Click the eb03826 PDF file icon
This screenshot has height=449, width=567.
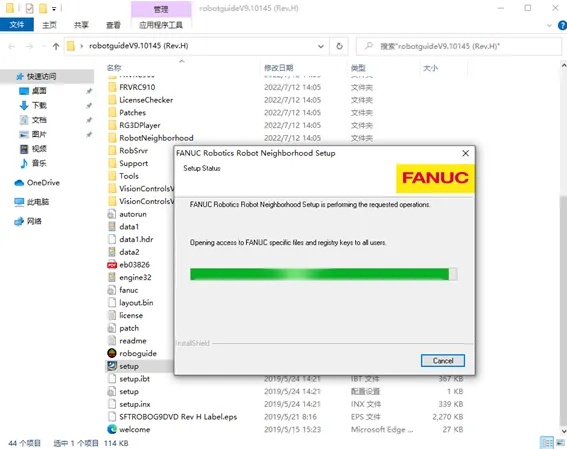112,265
